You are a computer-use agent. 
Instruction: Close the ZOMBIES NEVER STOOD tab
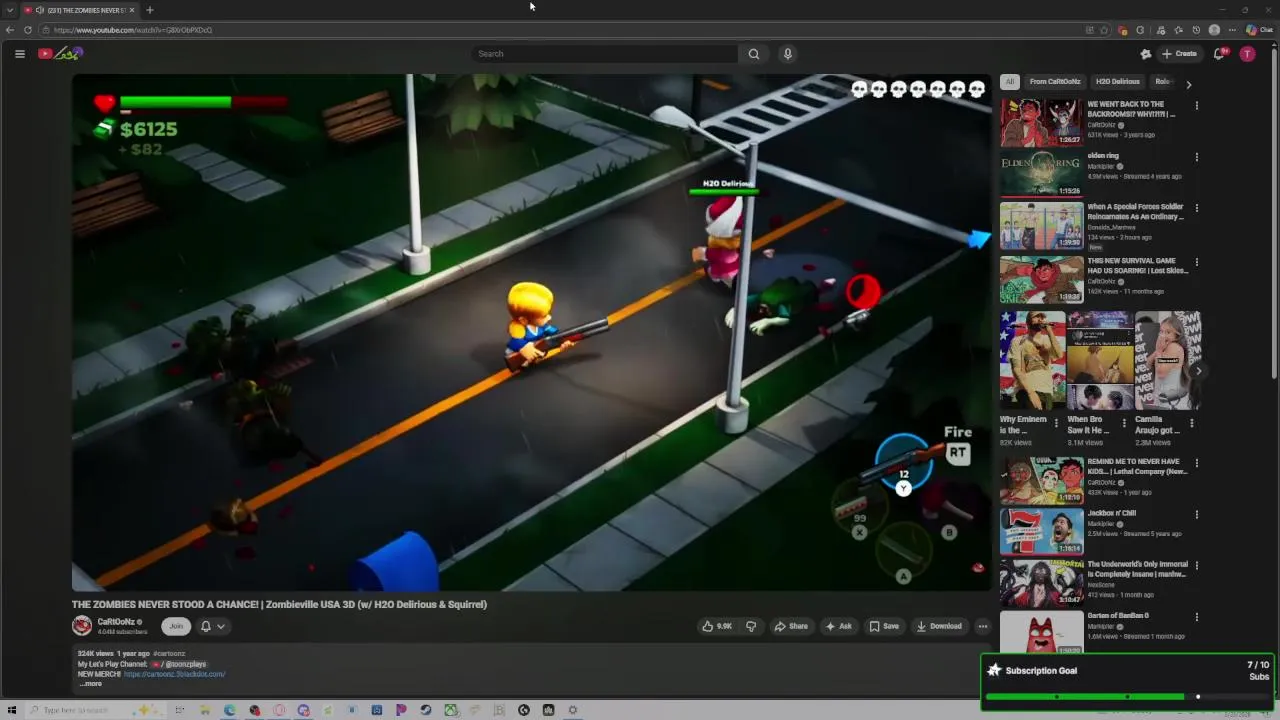(132, 10)
